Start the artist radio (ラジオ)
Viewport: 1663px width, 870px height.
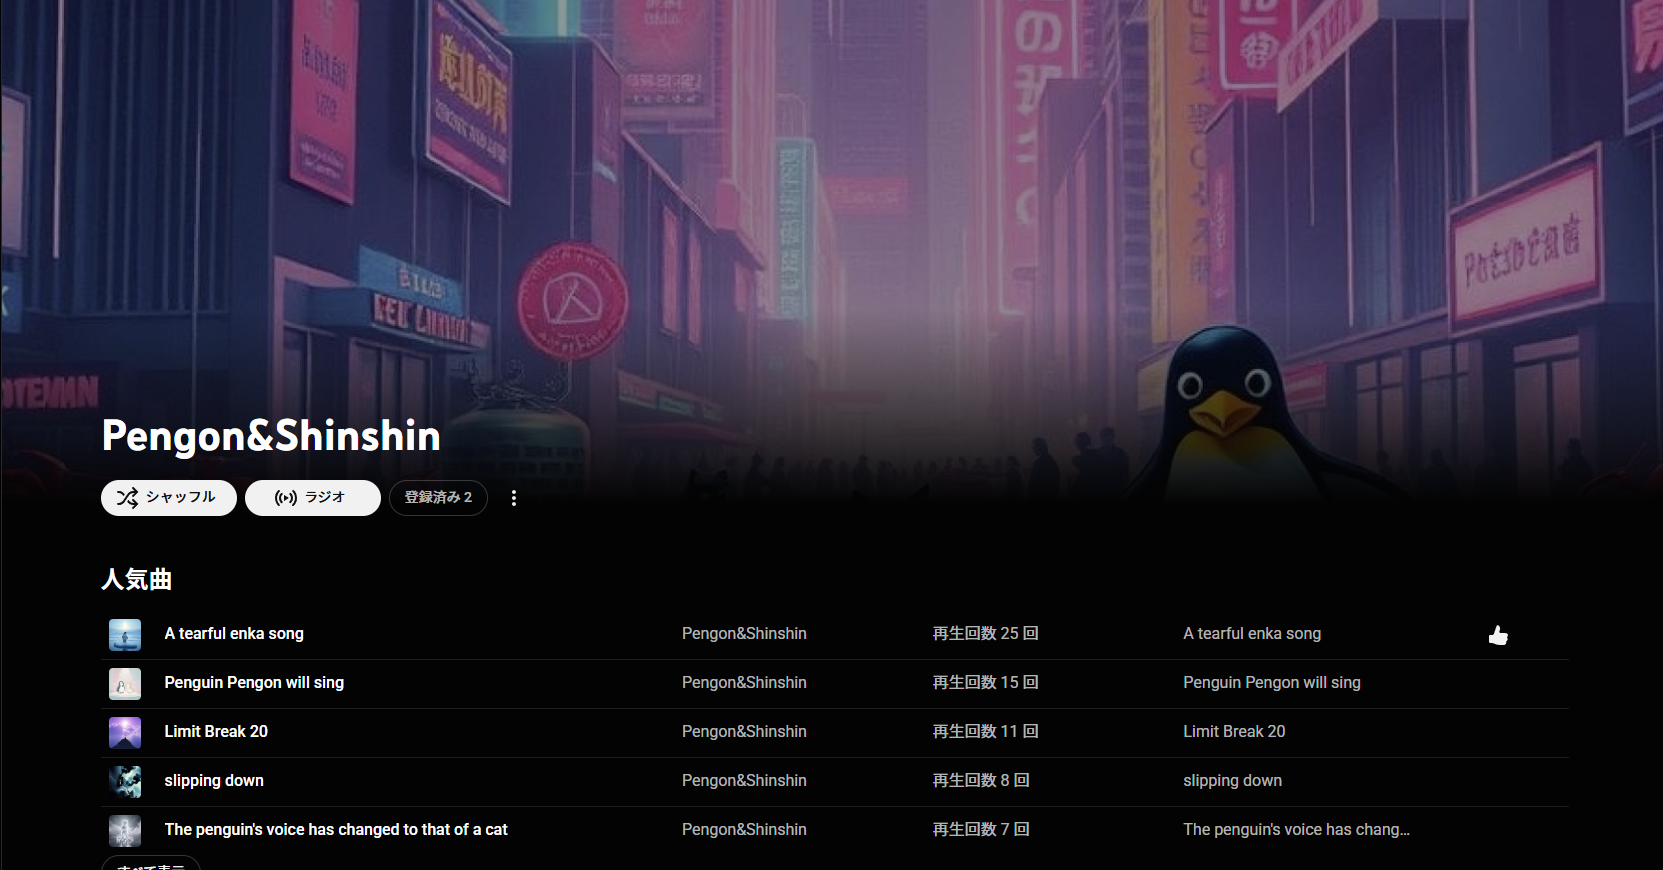[x=312, y=498]
